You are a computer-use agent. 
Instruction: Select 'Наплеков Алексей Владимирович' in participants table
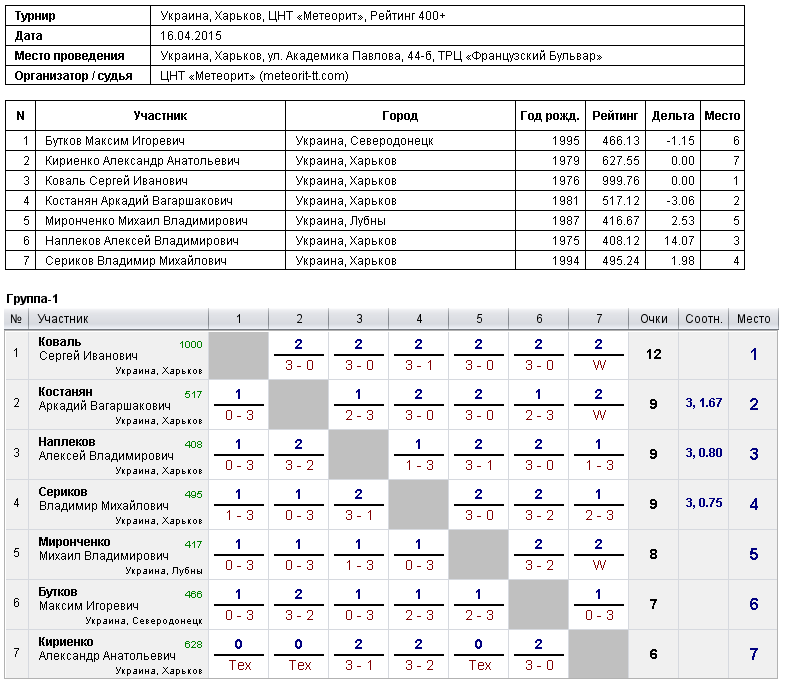coord(142,241)
